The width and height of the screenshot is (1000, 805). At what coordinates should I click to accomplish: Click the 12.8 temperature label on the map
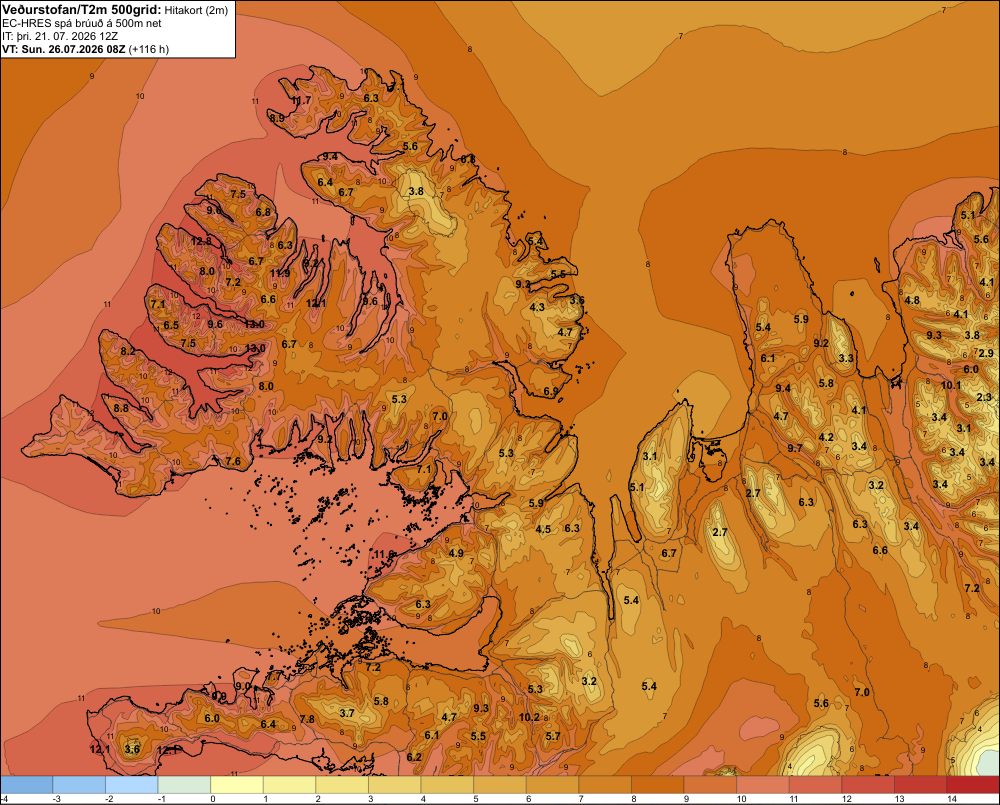coord(202,241)
